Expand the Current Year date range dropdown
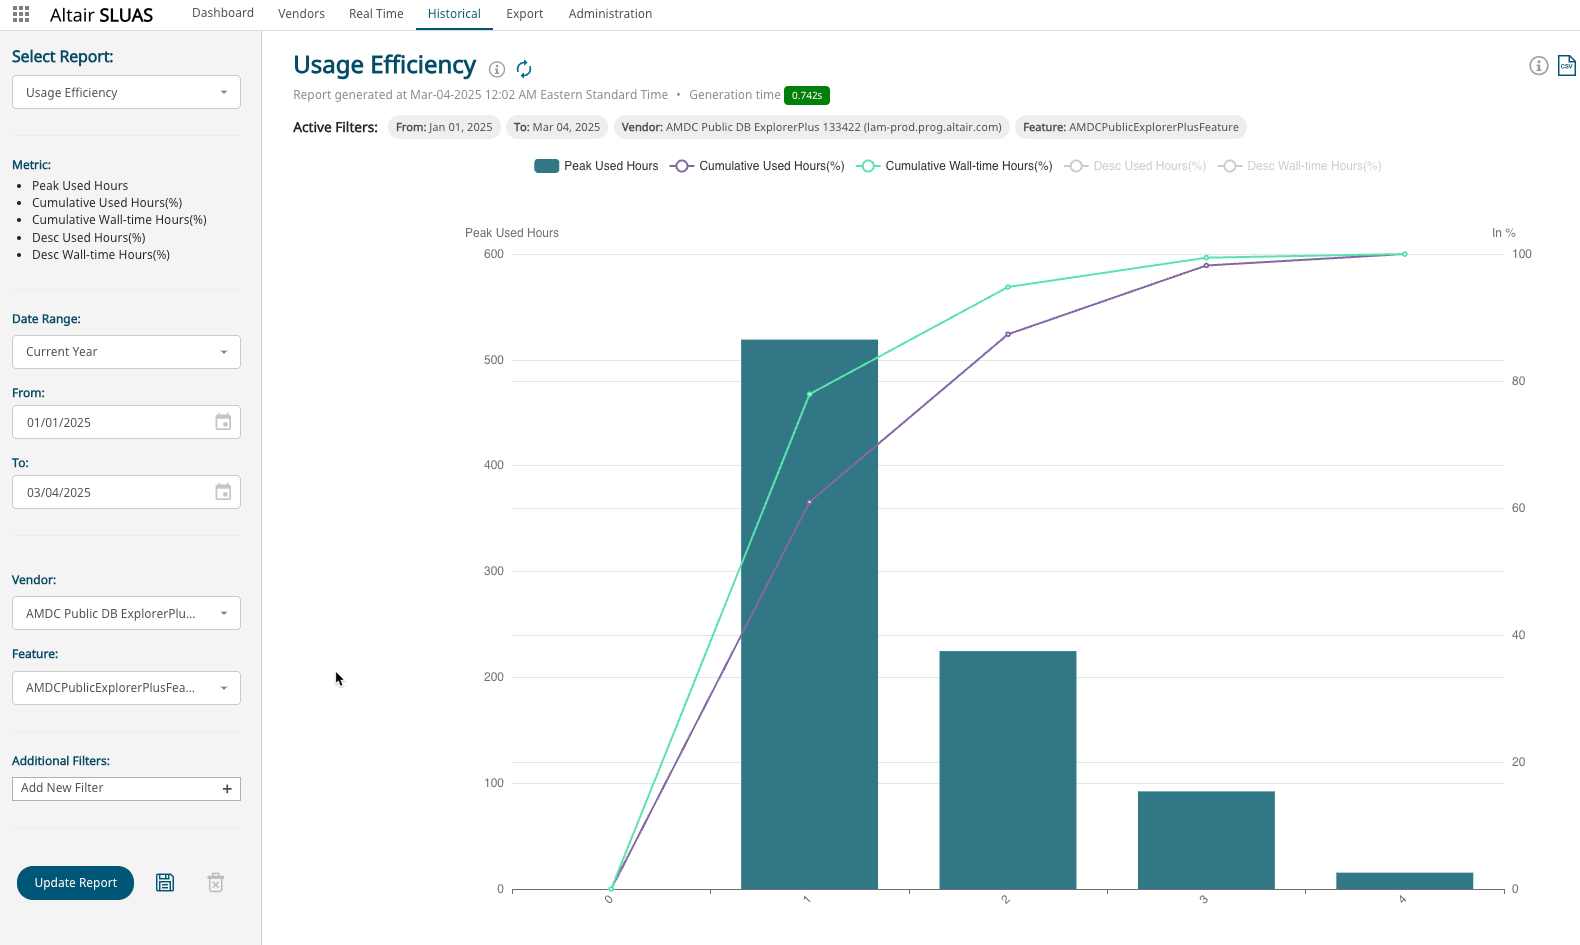Screen dimensions: 1580x945 click(x=126, y=352)
